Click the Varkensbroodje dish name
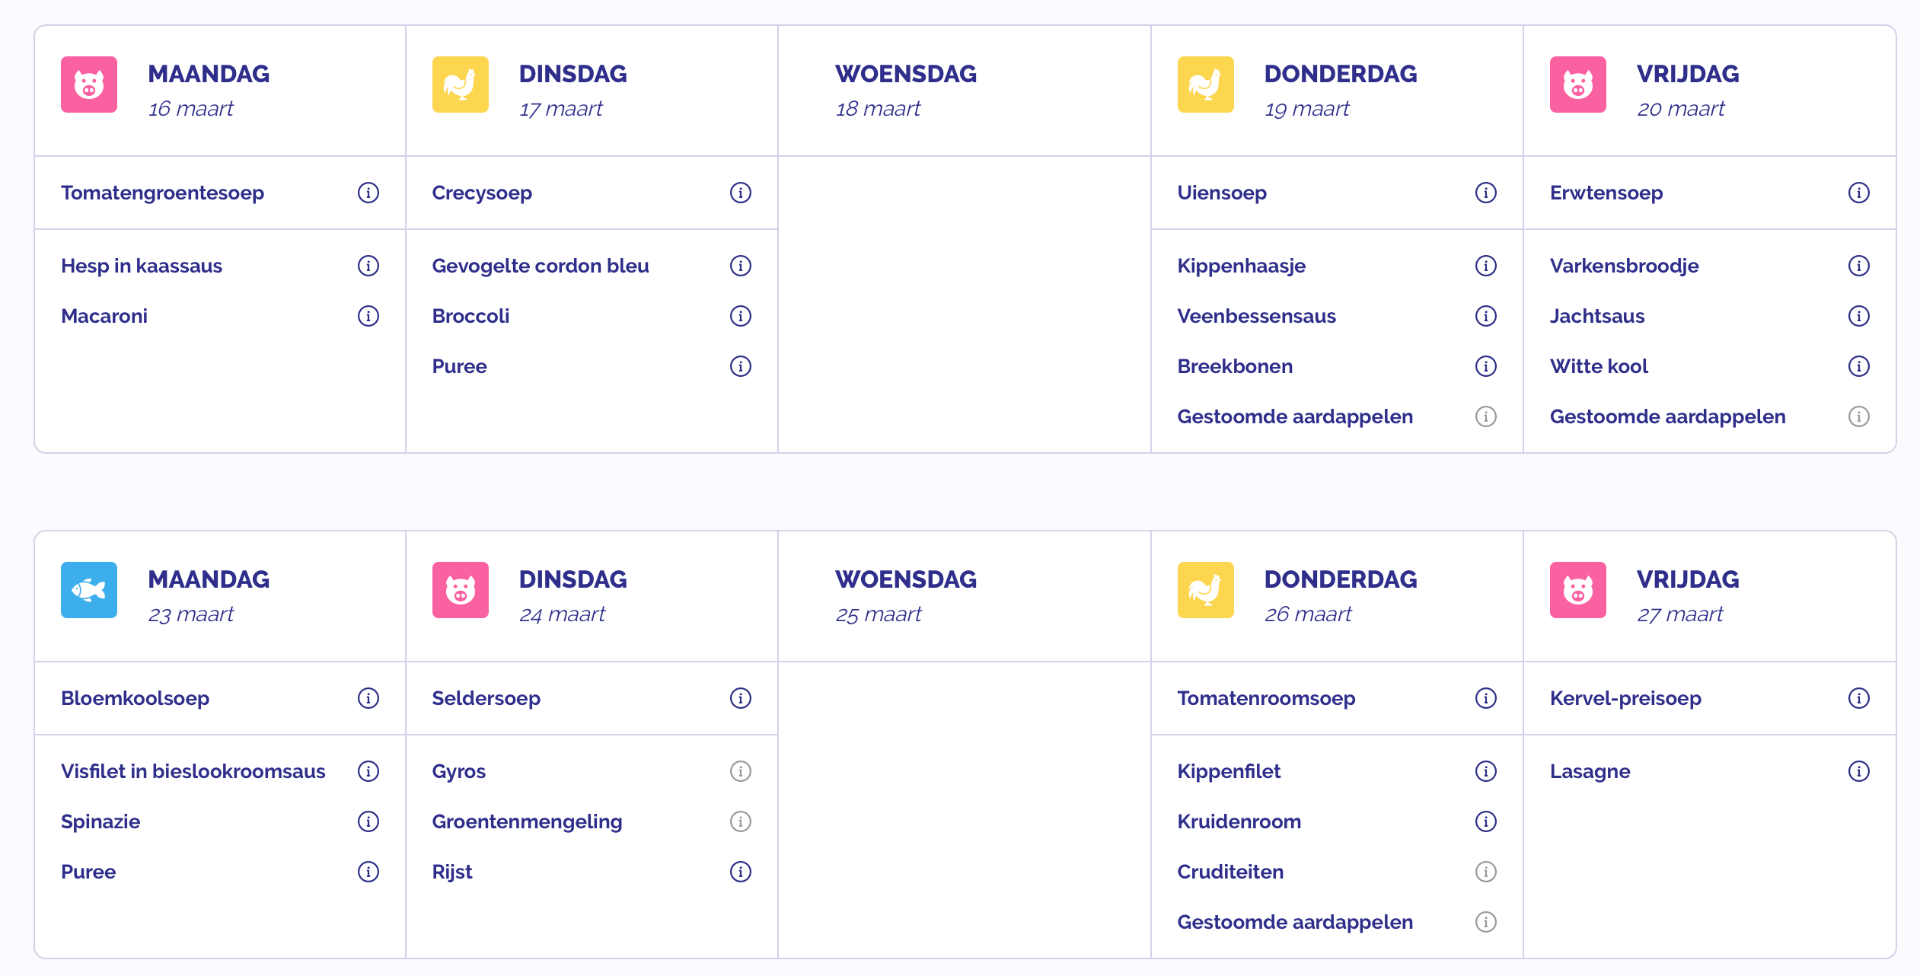This screenshot has width=1920, height=975. click(x=1624, y=266)
